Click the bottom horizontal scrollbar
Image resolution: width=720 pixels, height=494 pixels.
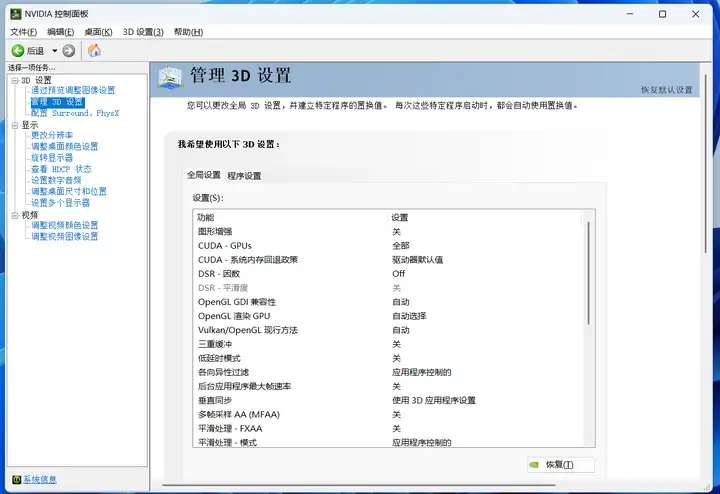(x=358, y=485)
